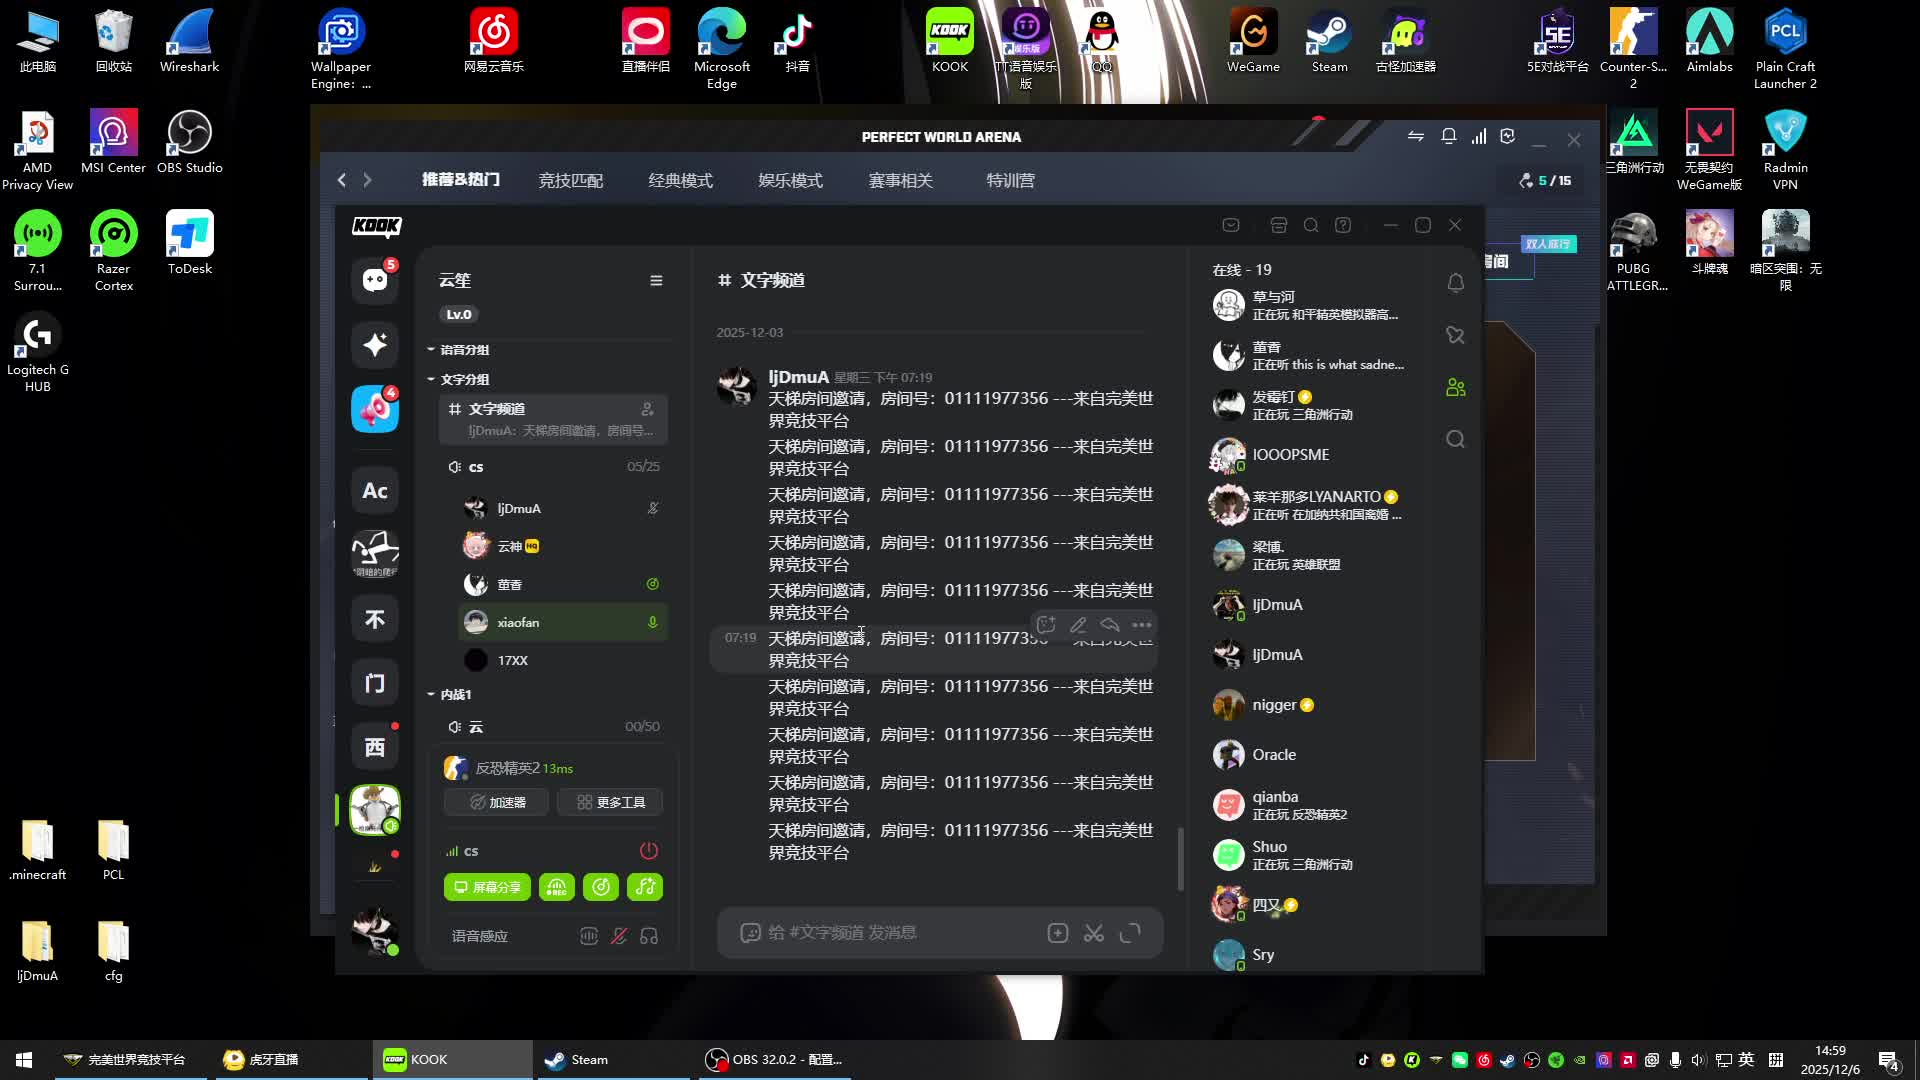Disconnect from cs voice channel power icon

(x=649, y=851)
